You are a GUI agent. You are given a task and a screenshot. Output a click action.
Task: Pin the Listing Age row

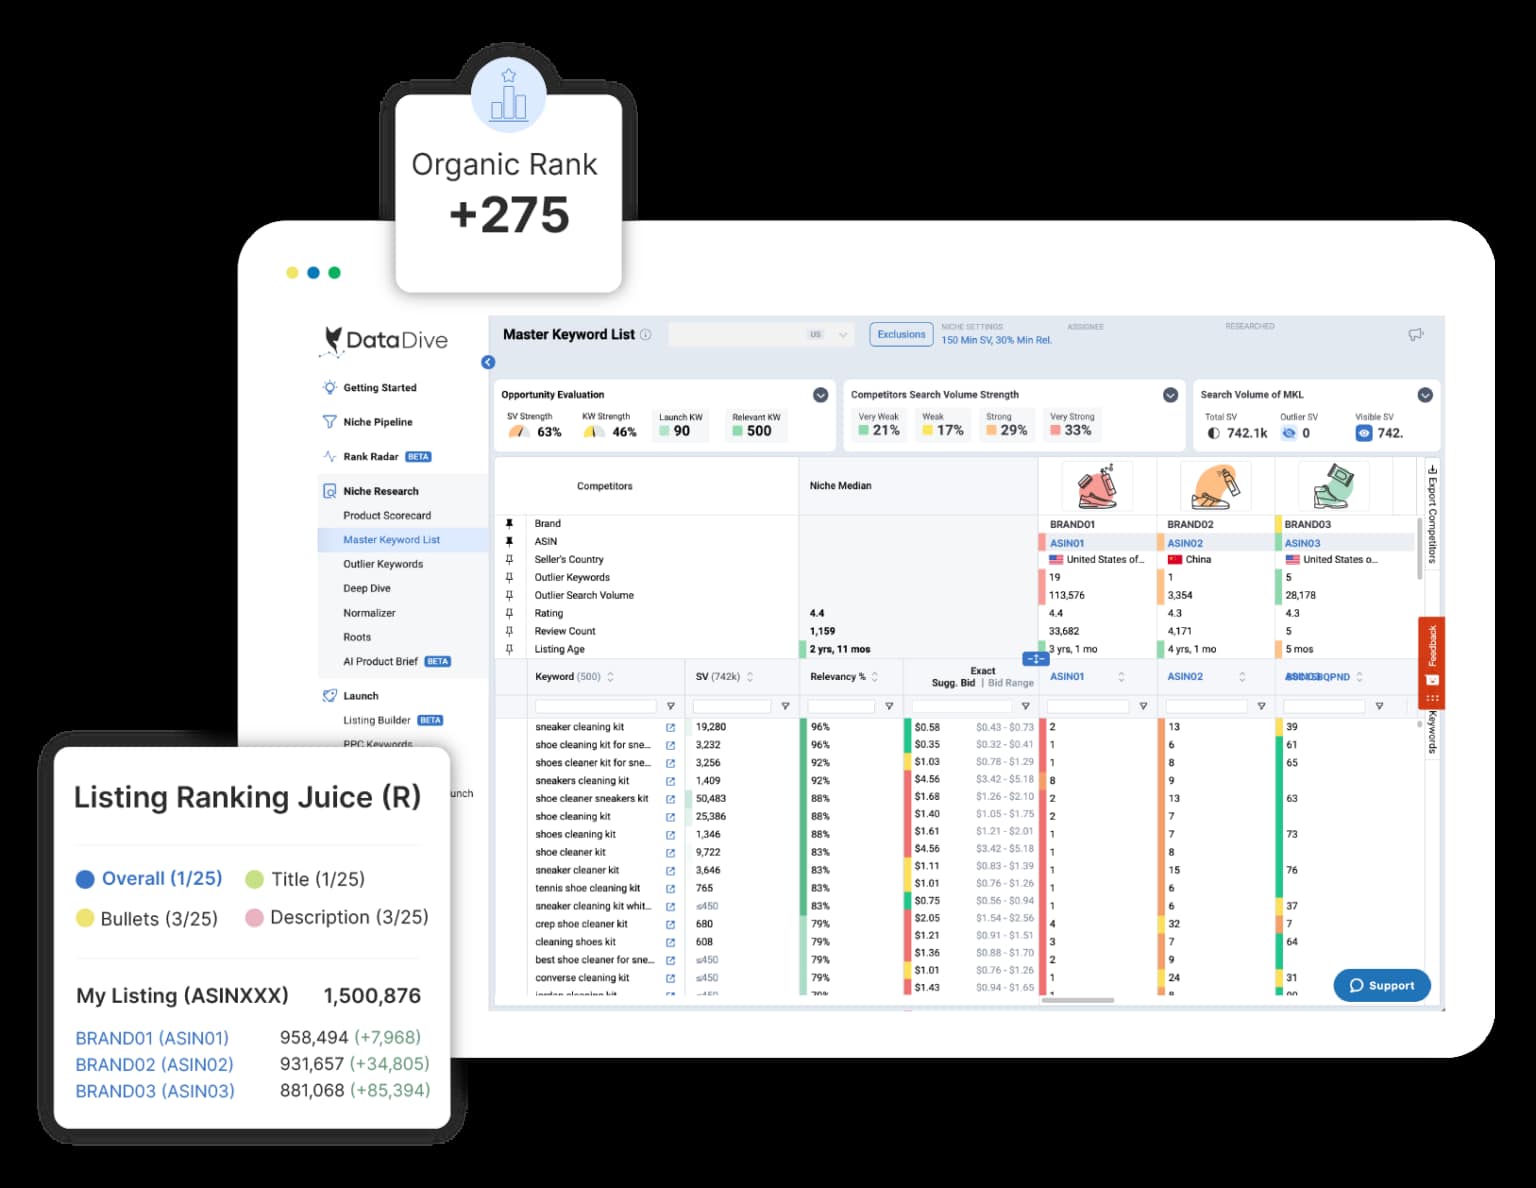point(509,650)
